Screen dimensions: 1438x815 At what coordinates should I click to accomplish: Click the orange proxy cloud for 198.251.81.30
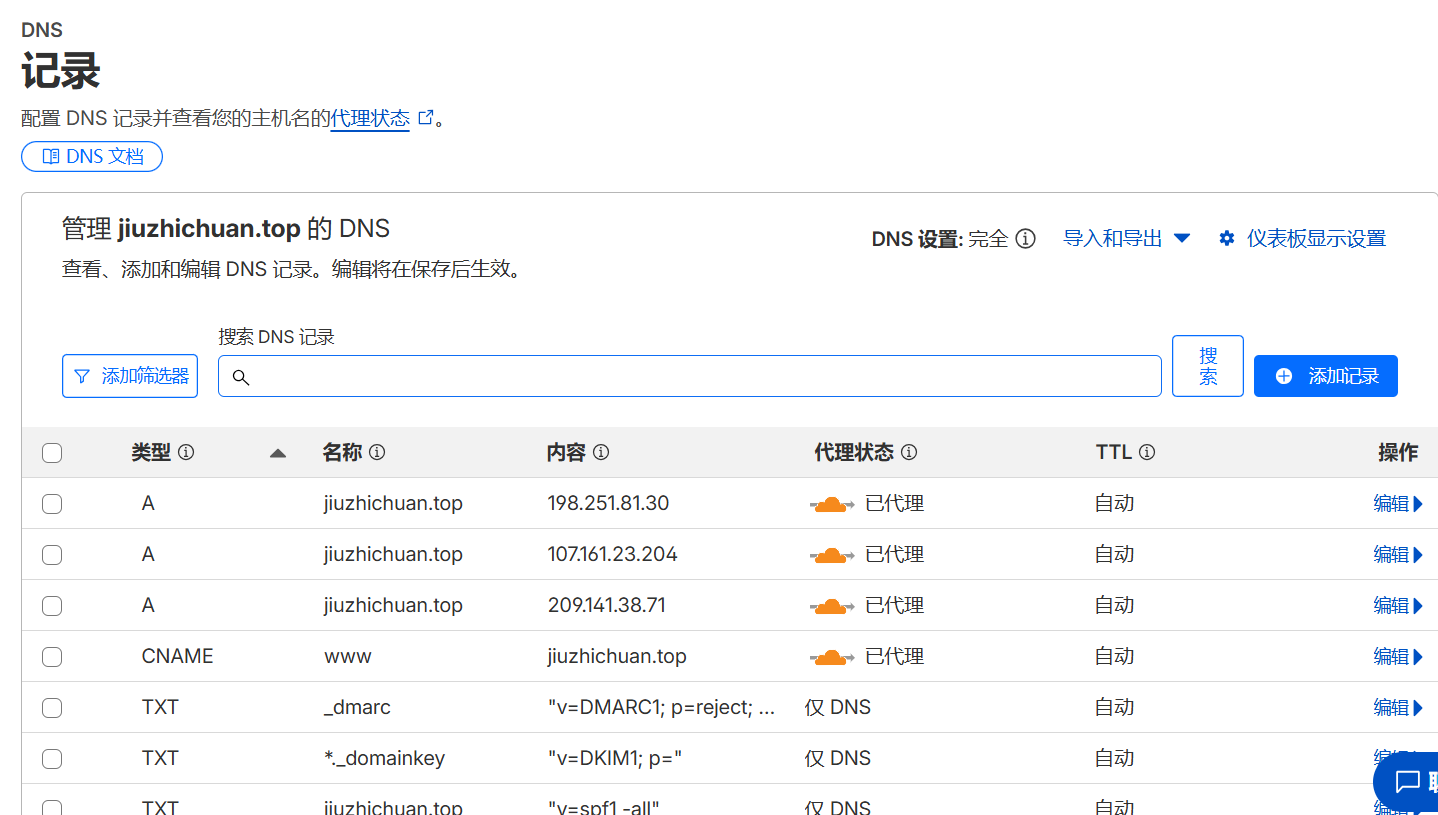pos(831,503)
